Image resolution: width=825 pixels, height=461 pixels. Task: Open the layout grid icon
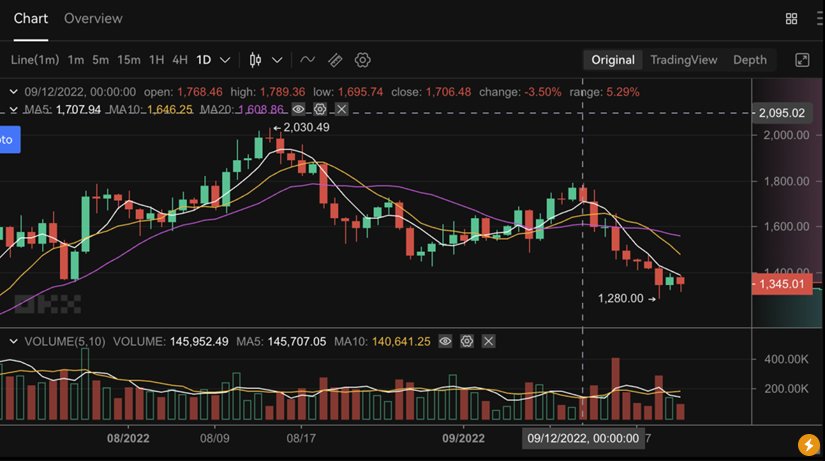click(792, 19)
